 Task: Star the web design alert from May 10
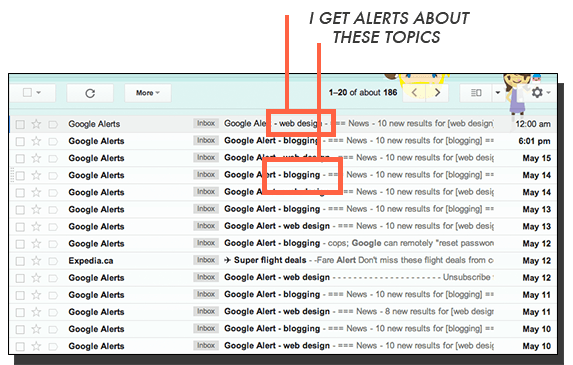pos(36,346)
